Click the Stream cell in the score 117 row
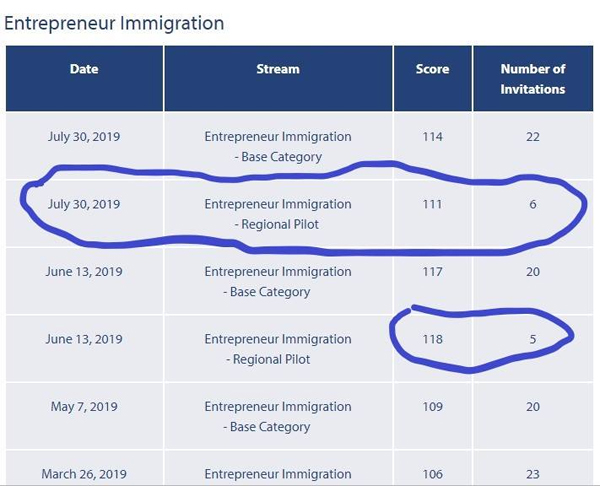 278,281
